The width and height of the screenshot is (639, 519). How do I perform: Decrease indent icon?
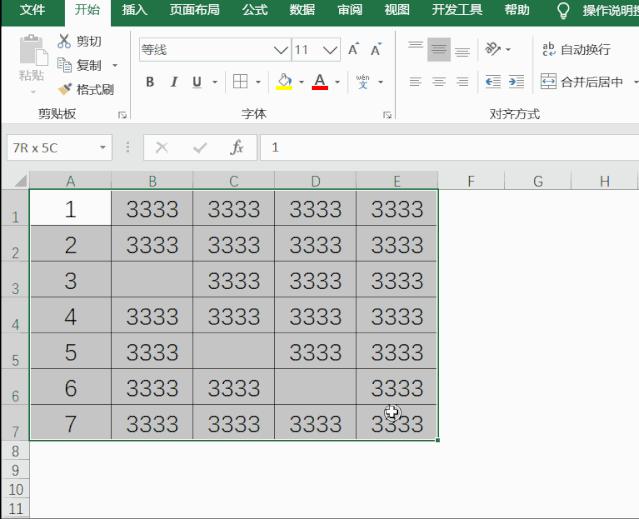tap(493, 82)
